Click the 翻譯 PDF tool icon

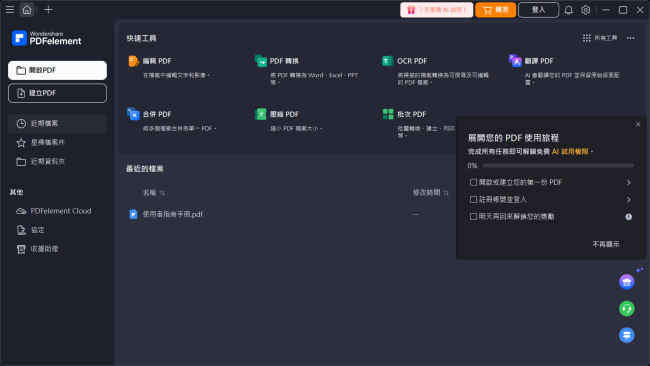tap(515, 61)
